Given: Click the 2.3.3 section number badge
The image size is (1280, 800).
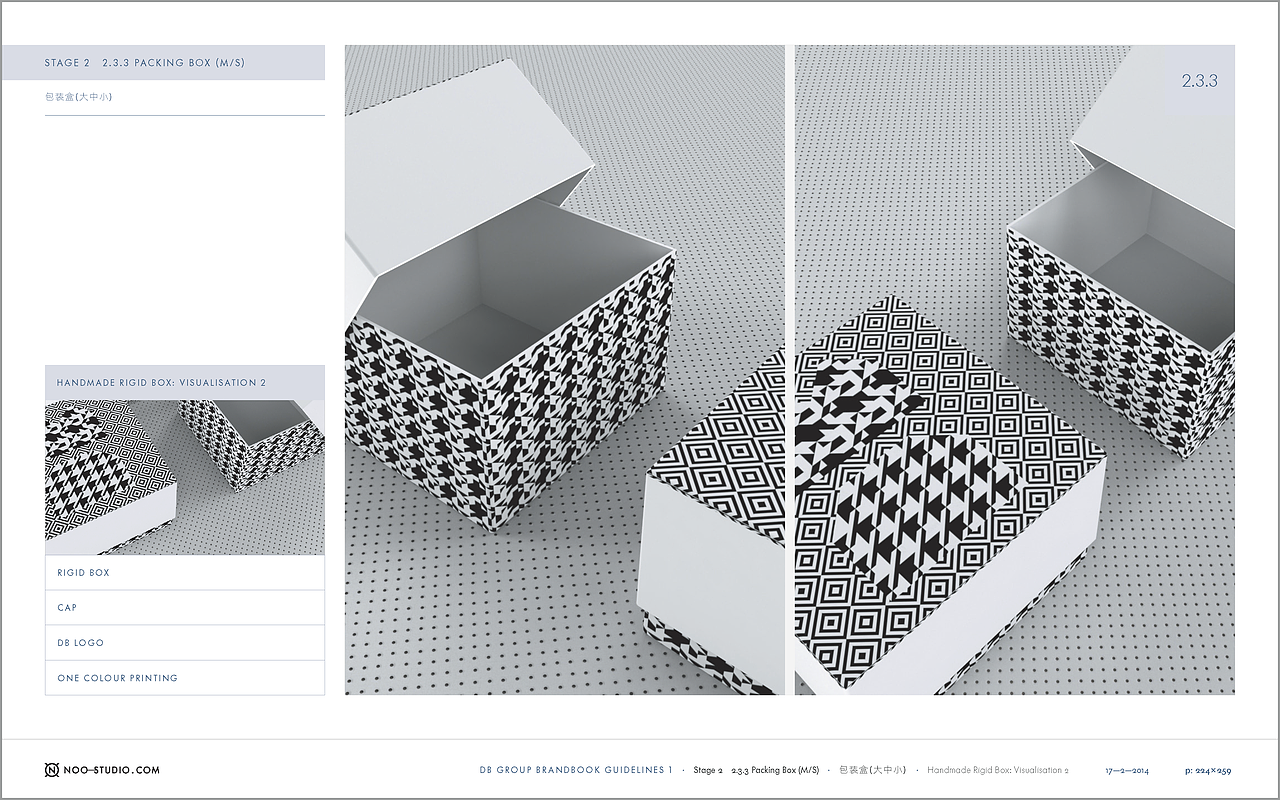Looking at the screenshot, I should point(1200,81).
